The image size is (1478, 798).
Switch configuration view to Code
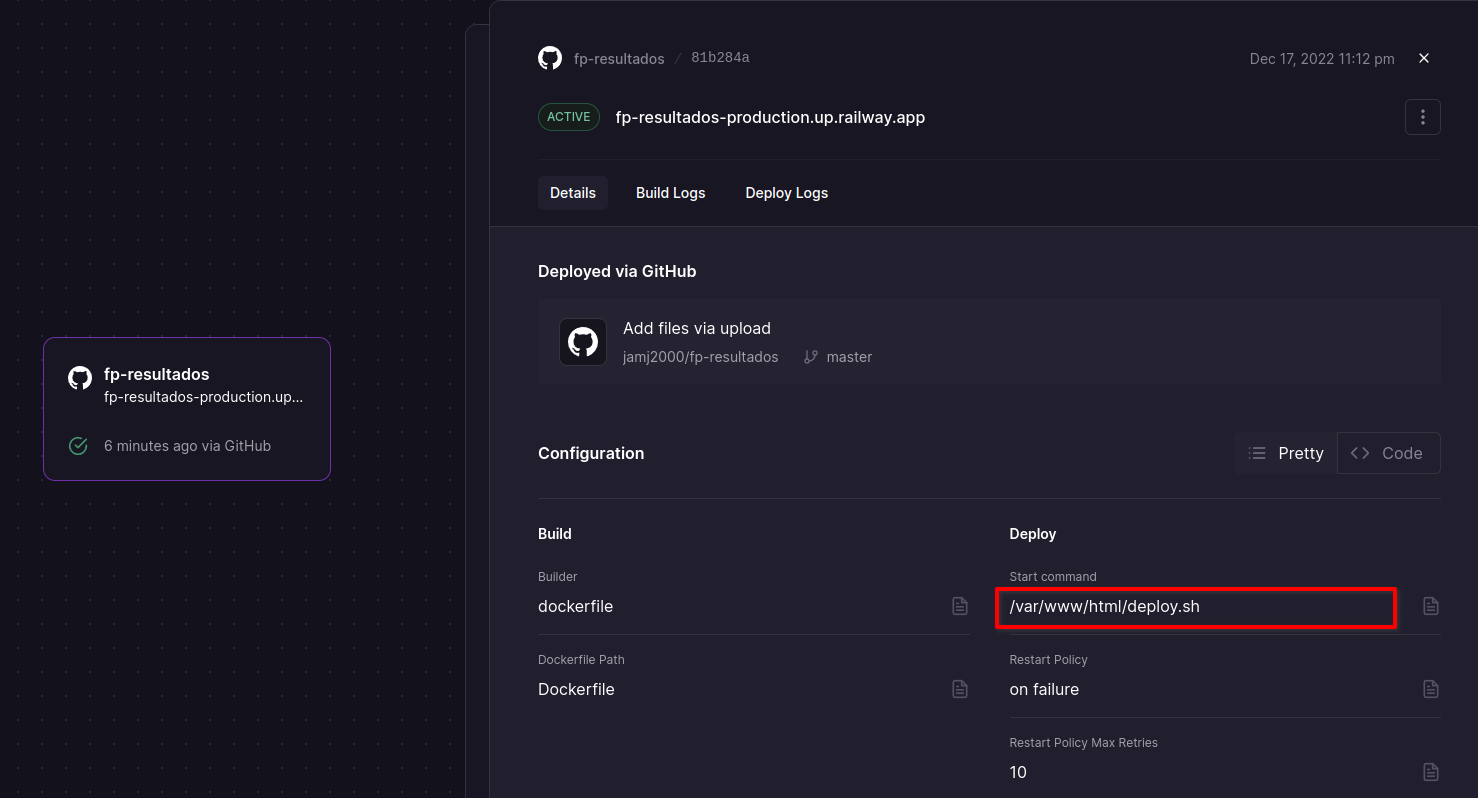coord(1388,453)
